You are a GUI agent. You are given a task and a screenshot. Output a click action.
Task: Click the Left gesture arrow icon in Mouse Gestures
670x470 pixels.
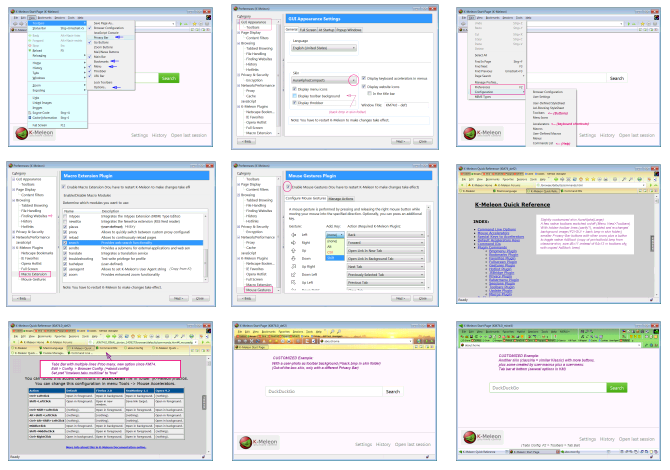(x=293, y=235)
